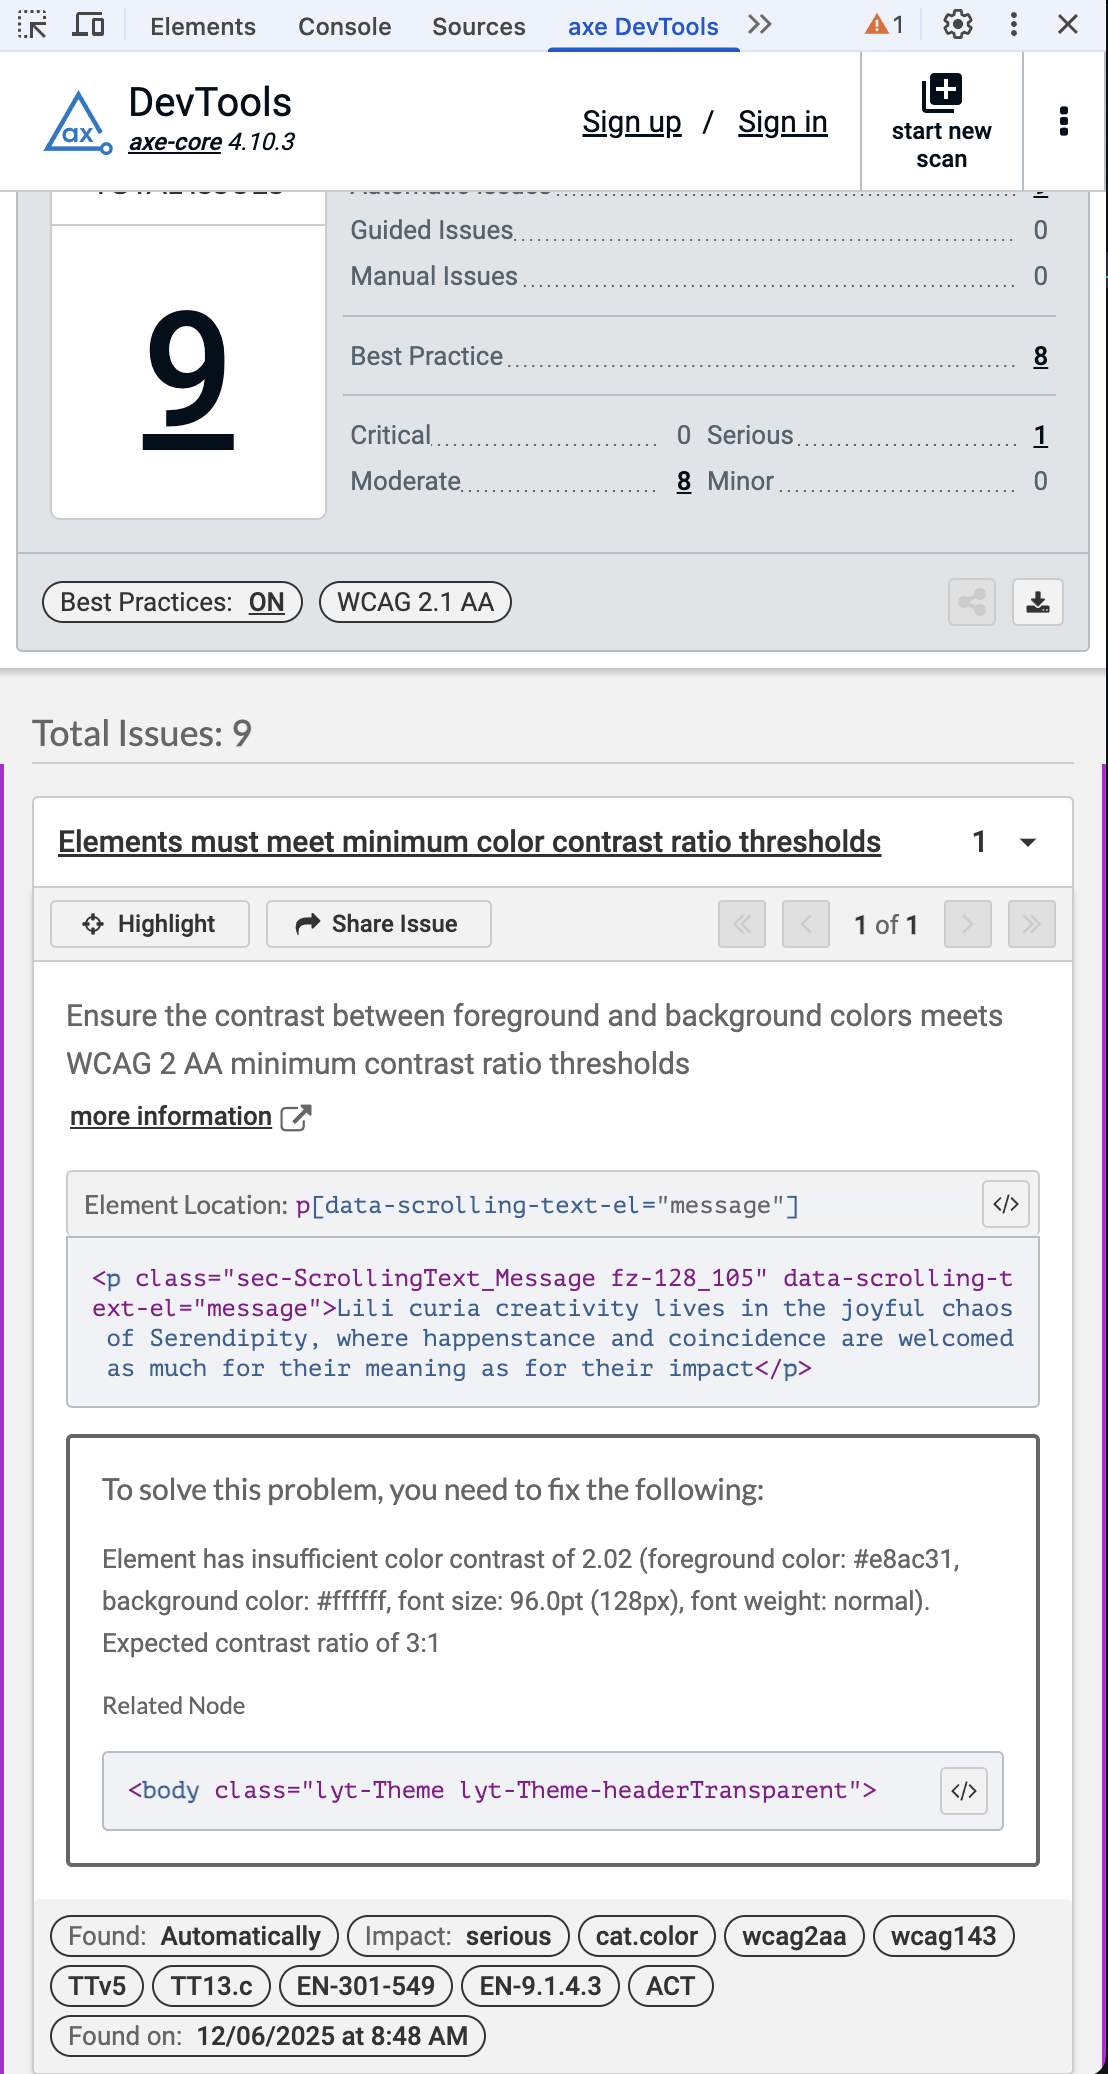This screenshot has height=2074, width=1108.
Task: Open DevTools settings gear
Action: 957,25
